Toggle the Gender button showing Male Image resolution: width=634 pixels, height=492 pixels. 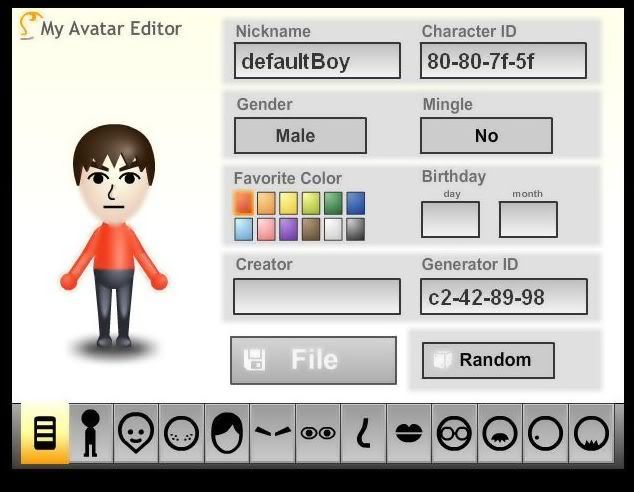point(300,136)
